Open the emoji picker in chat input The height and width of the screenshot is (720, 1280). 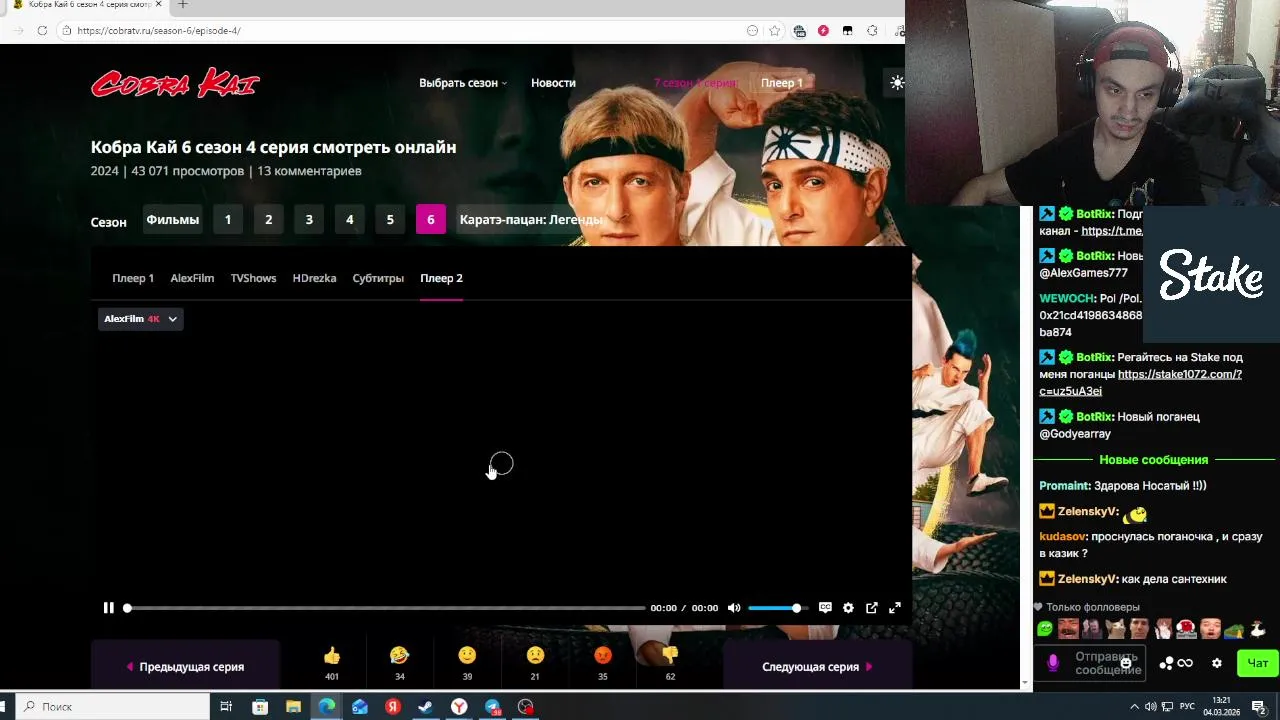click(1126, 663)
